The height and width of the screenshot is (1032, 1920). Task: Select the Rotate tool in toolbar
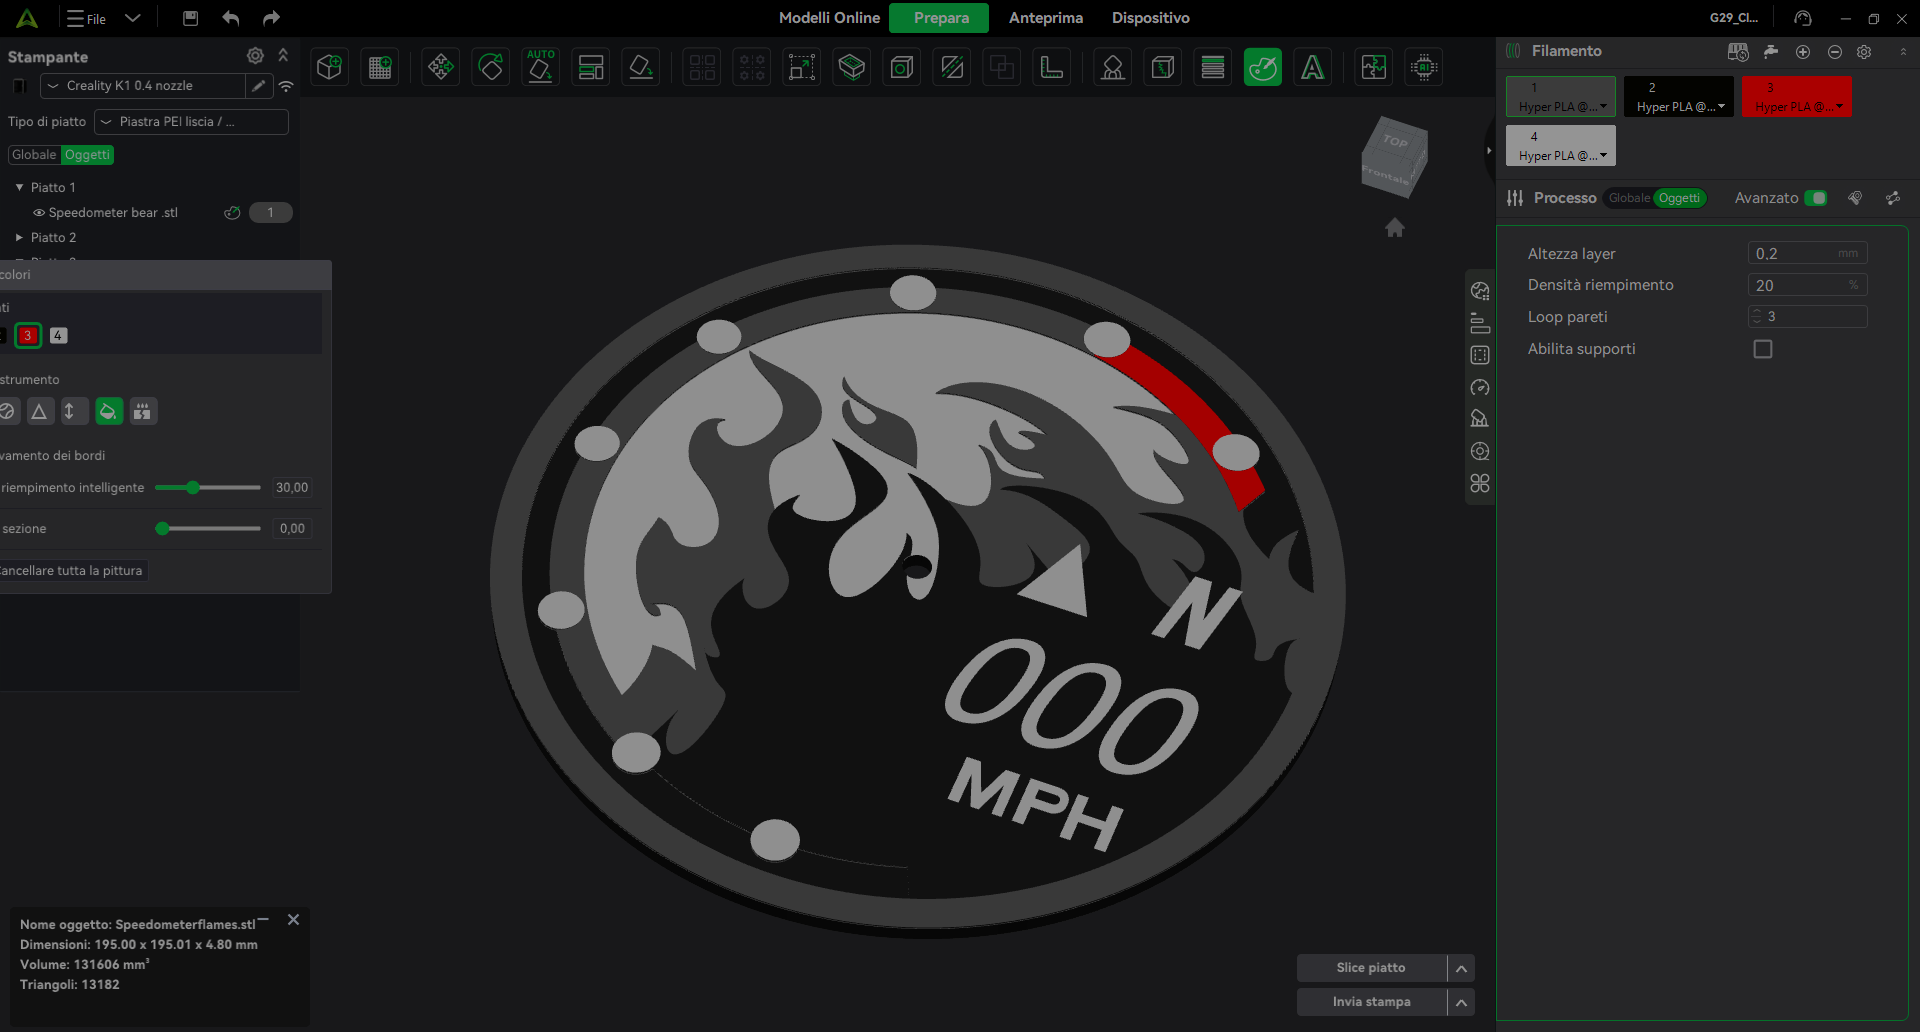[x=490, y=67]
